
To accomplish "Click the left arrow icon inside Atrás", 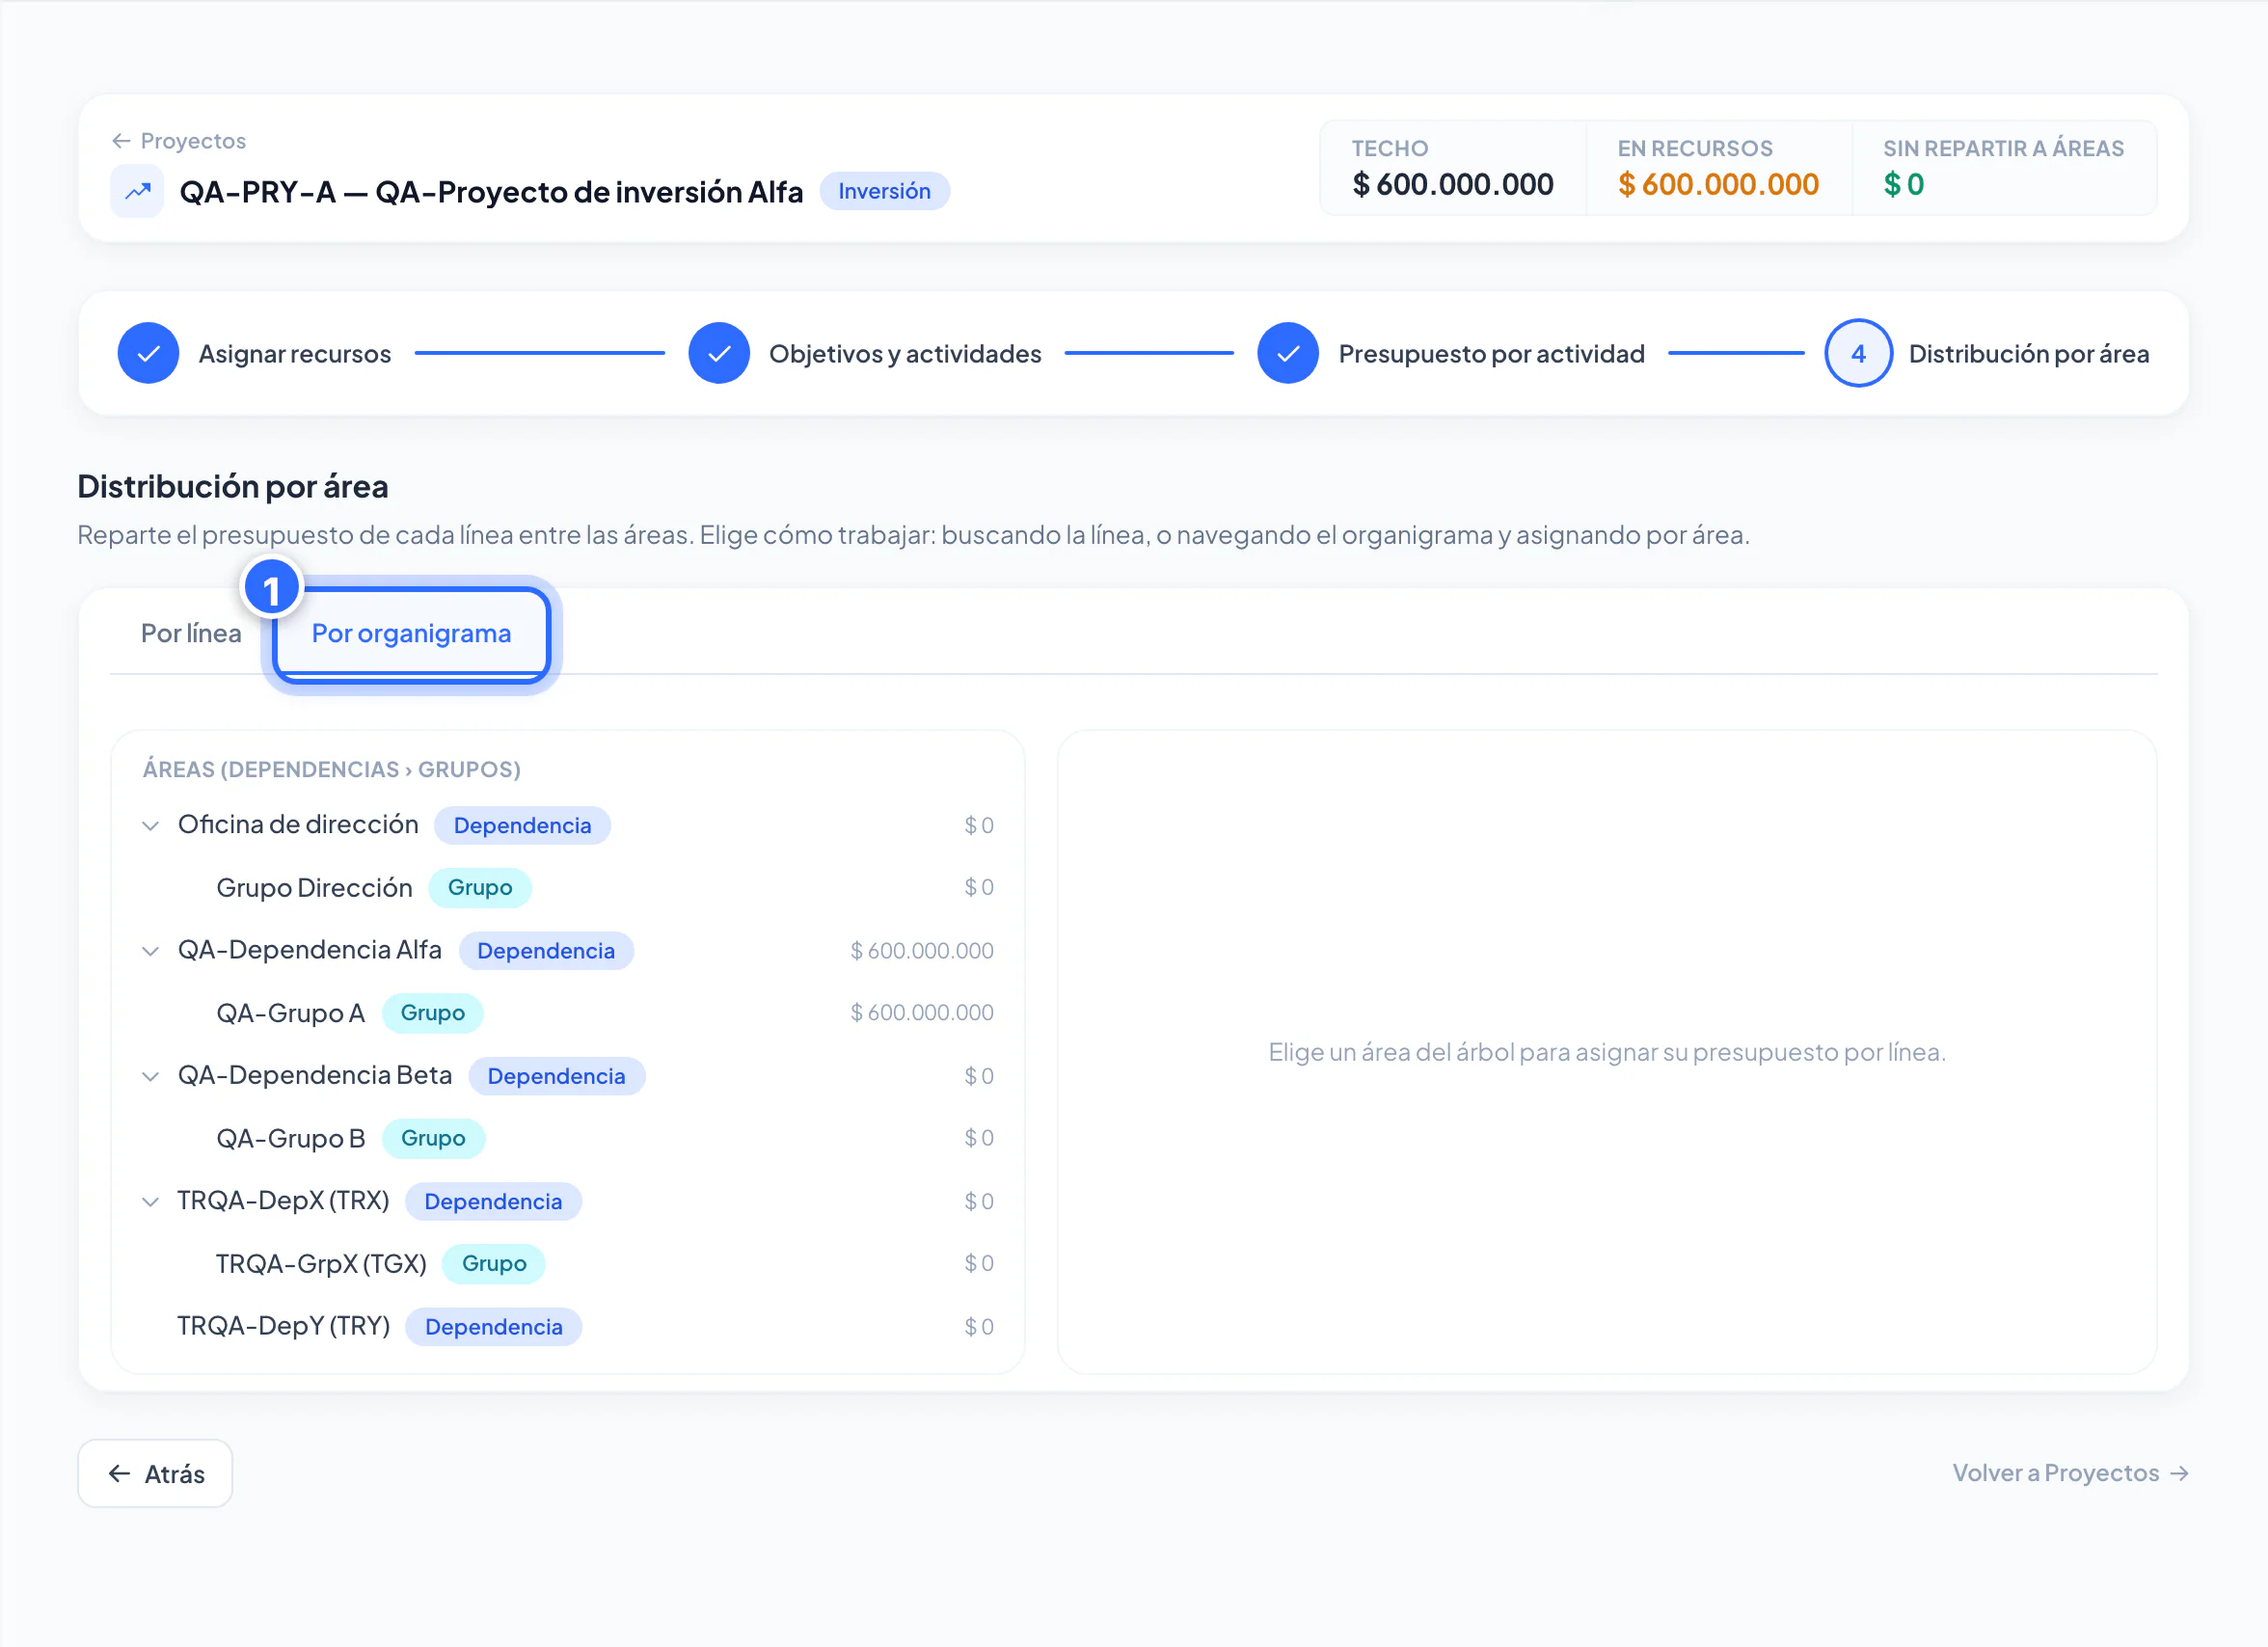I will tap(119, 1472).
